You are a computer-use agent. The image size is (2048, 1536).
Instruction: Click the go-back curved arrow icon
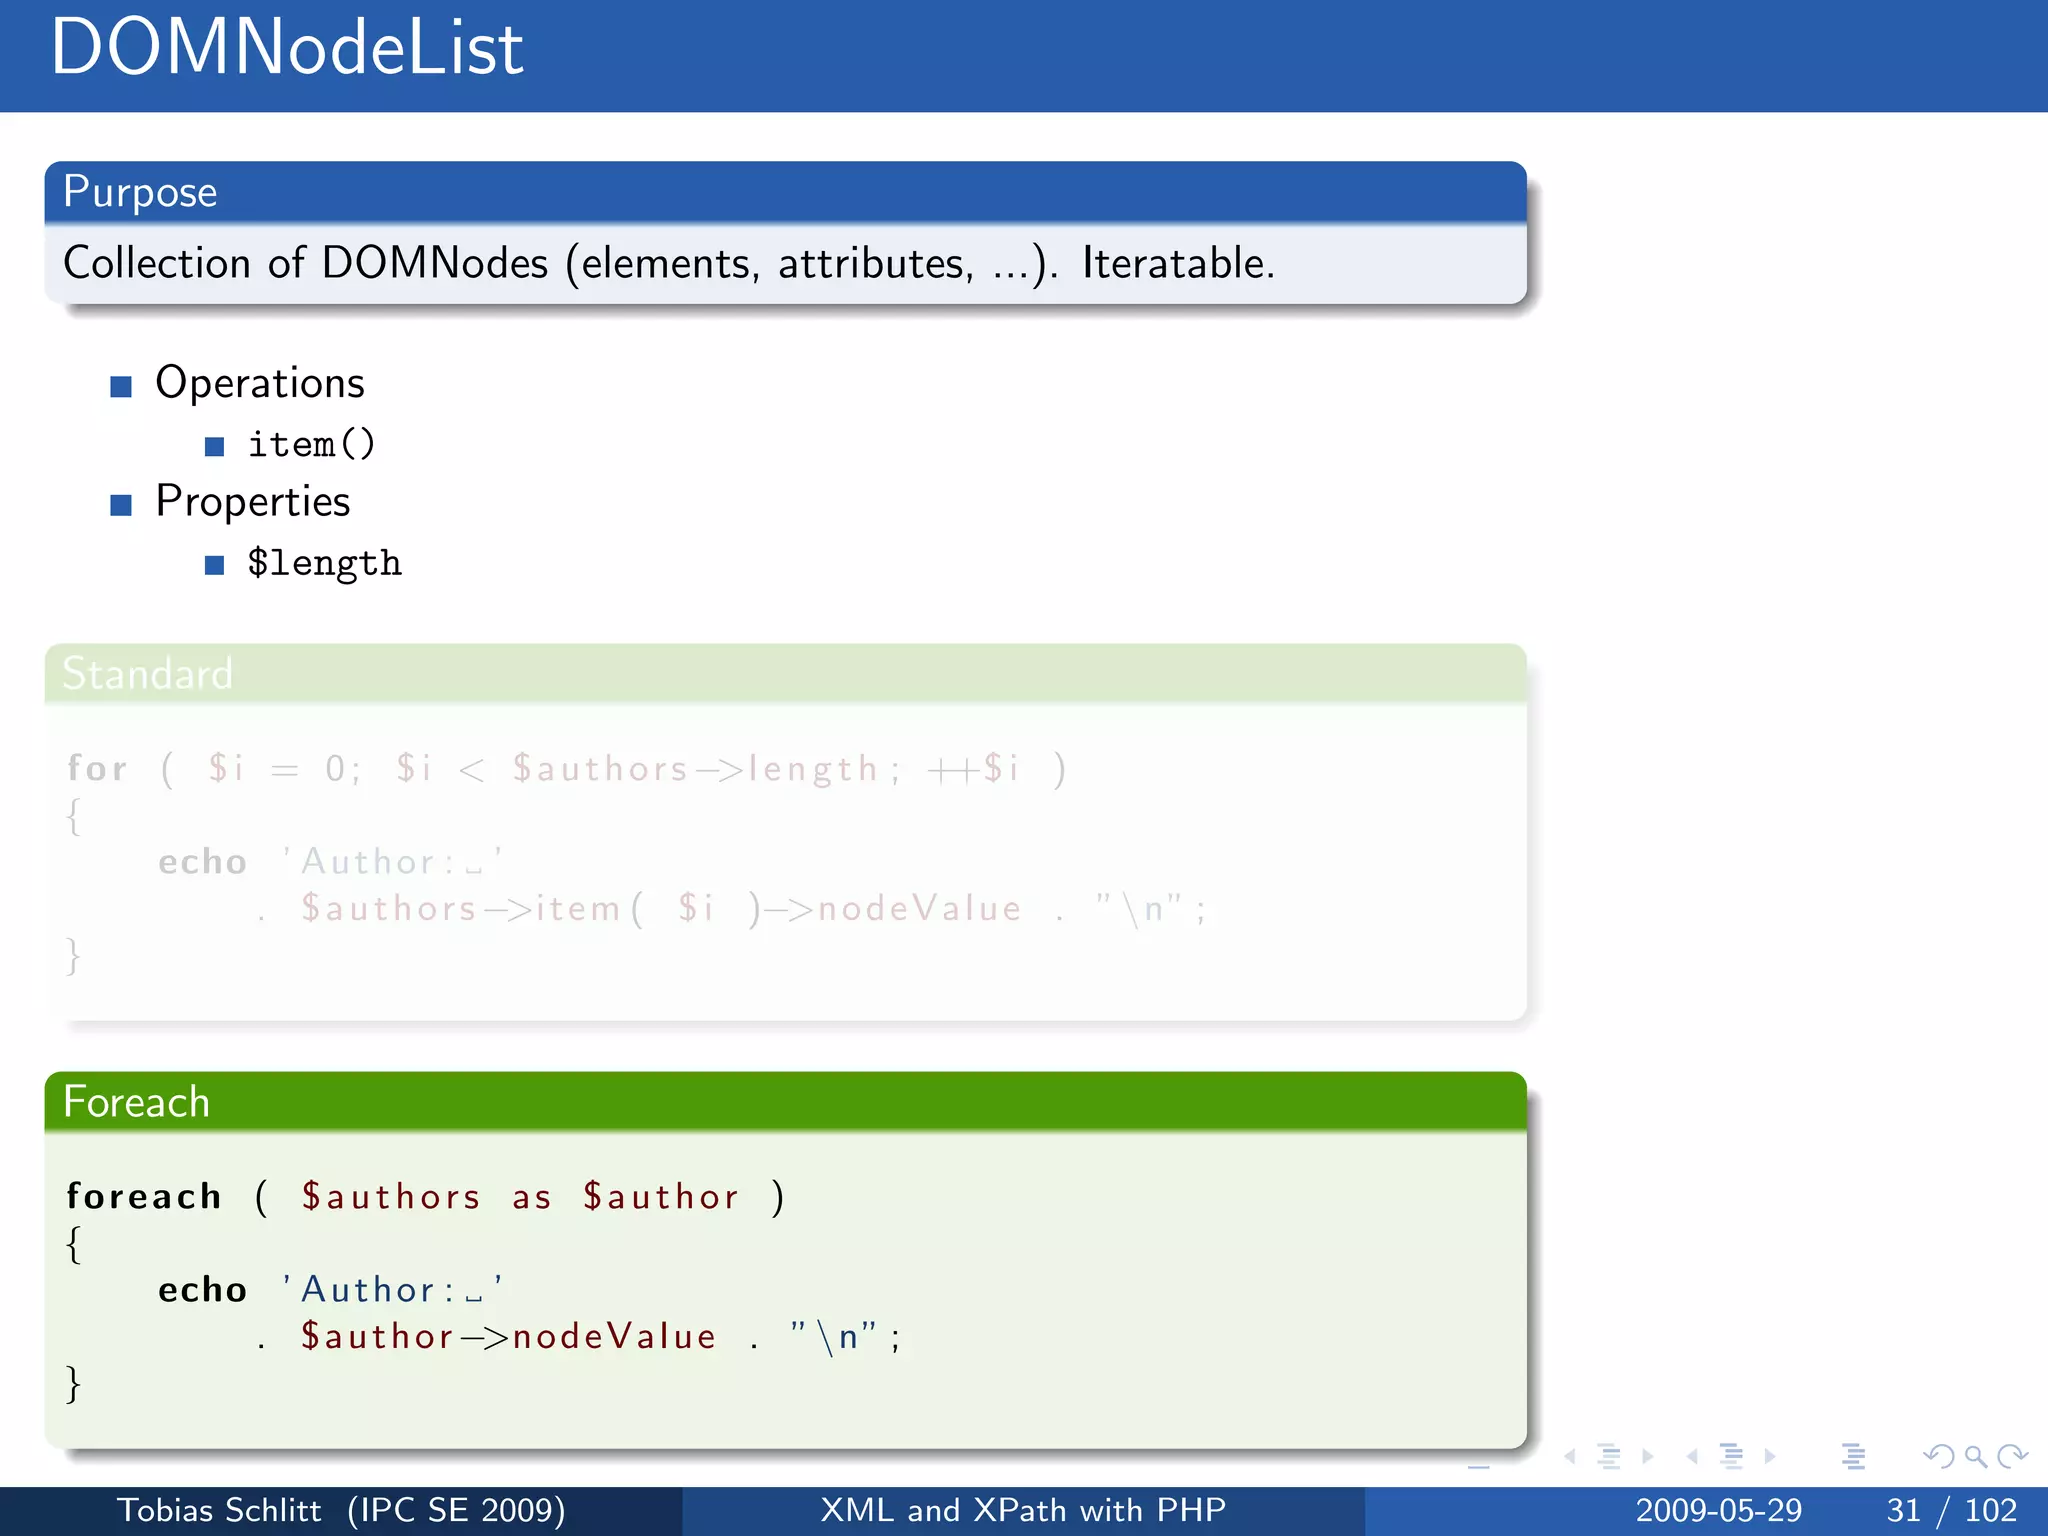[x=1938, y=1457]
